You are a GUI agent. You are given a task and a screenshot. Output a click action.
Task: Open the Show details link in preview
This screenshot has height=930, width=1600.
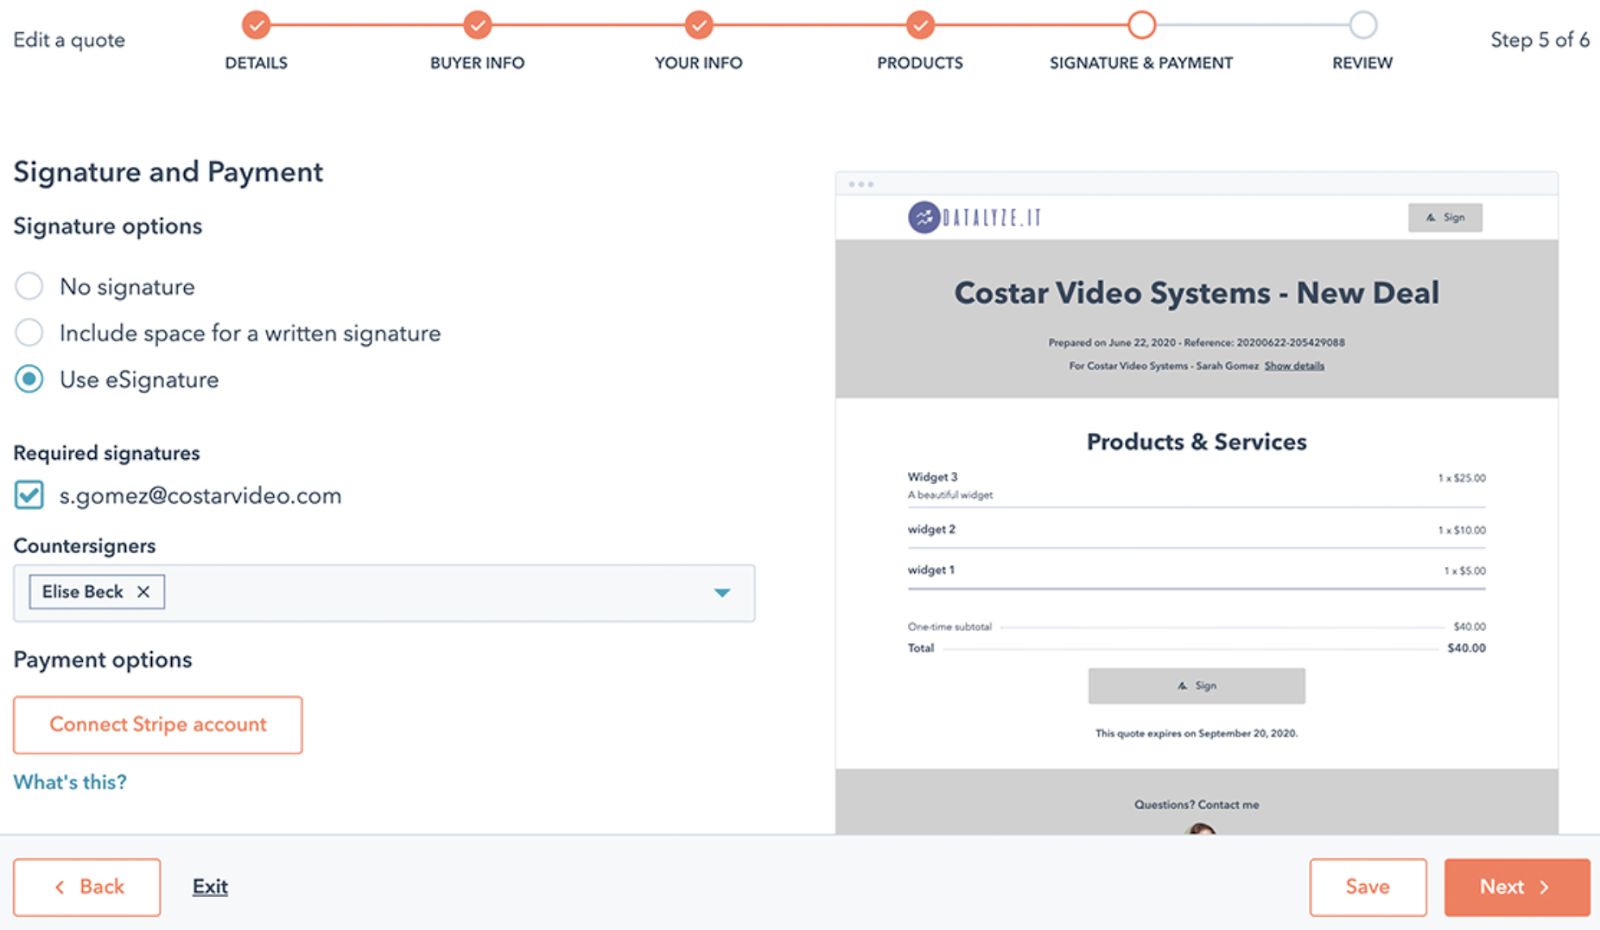coord(1294,366)
